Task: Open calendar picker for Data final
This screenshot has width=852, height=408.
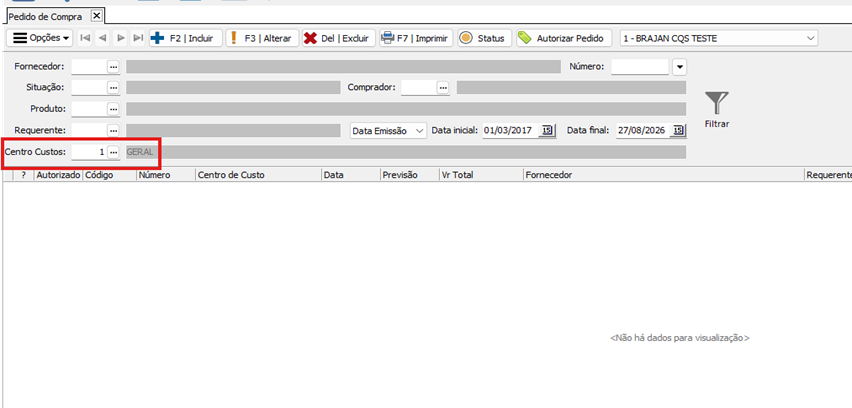Action: pyautogui.click(x=678, y=130)
